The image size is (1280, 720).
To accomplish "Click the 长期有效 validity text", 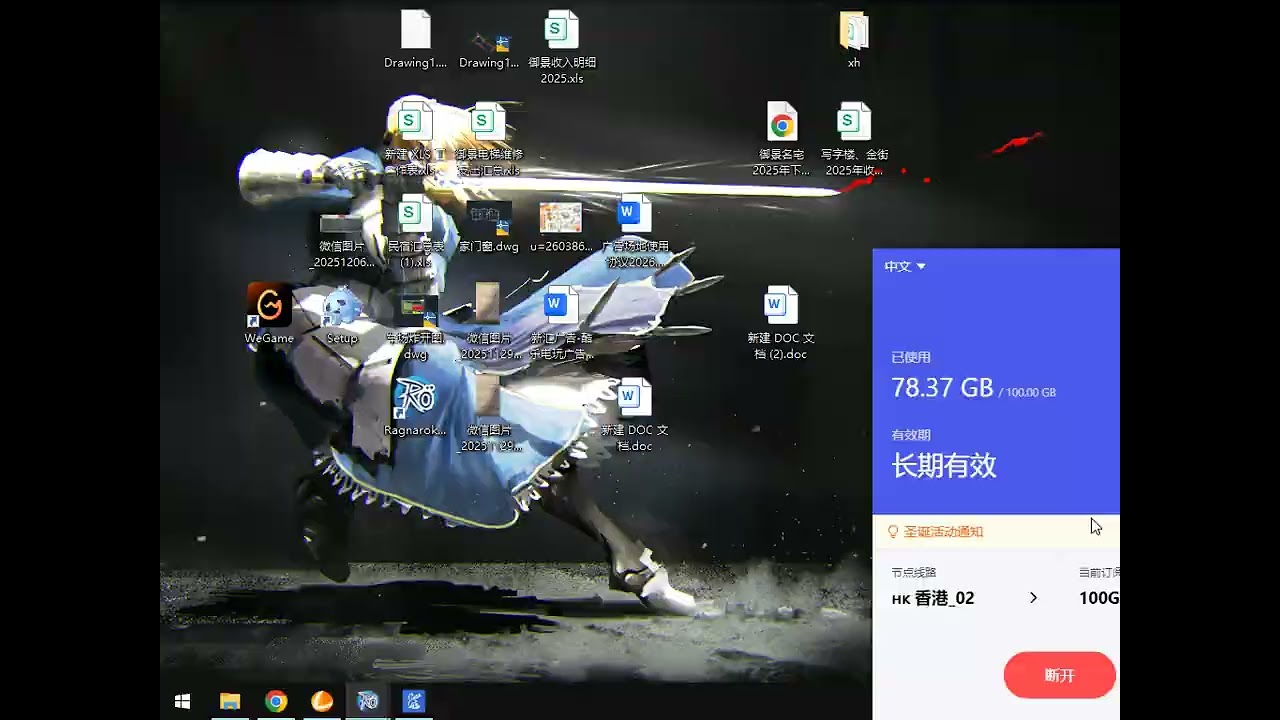I will pyautogui.click(x=944, y=465).
